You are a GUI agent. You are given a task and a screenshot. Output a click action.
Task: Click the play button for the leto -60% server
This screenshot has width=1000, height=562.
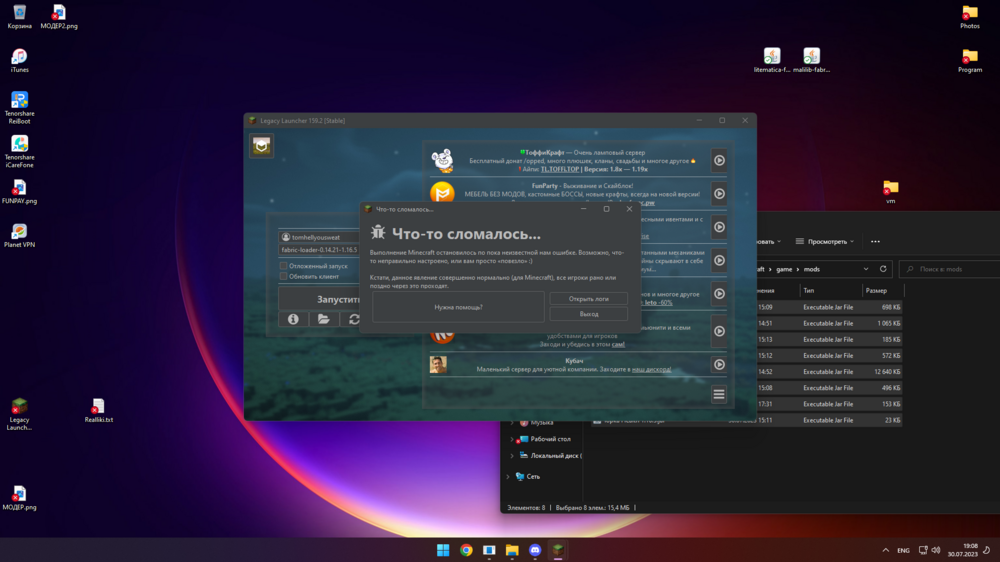tap(719, 293)
